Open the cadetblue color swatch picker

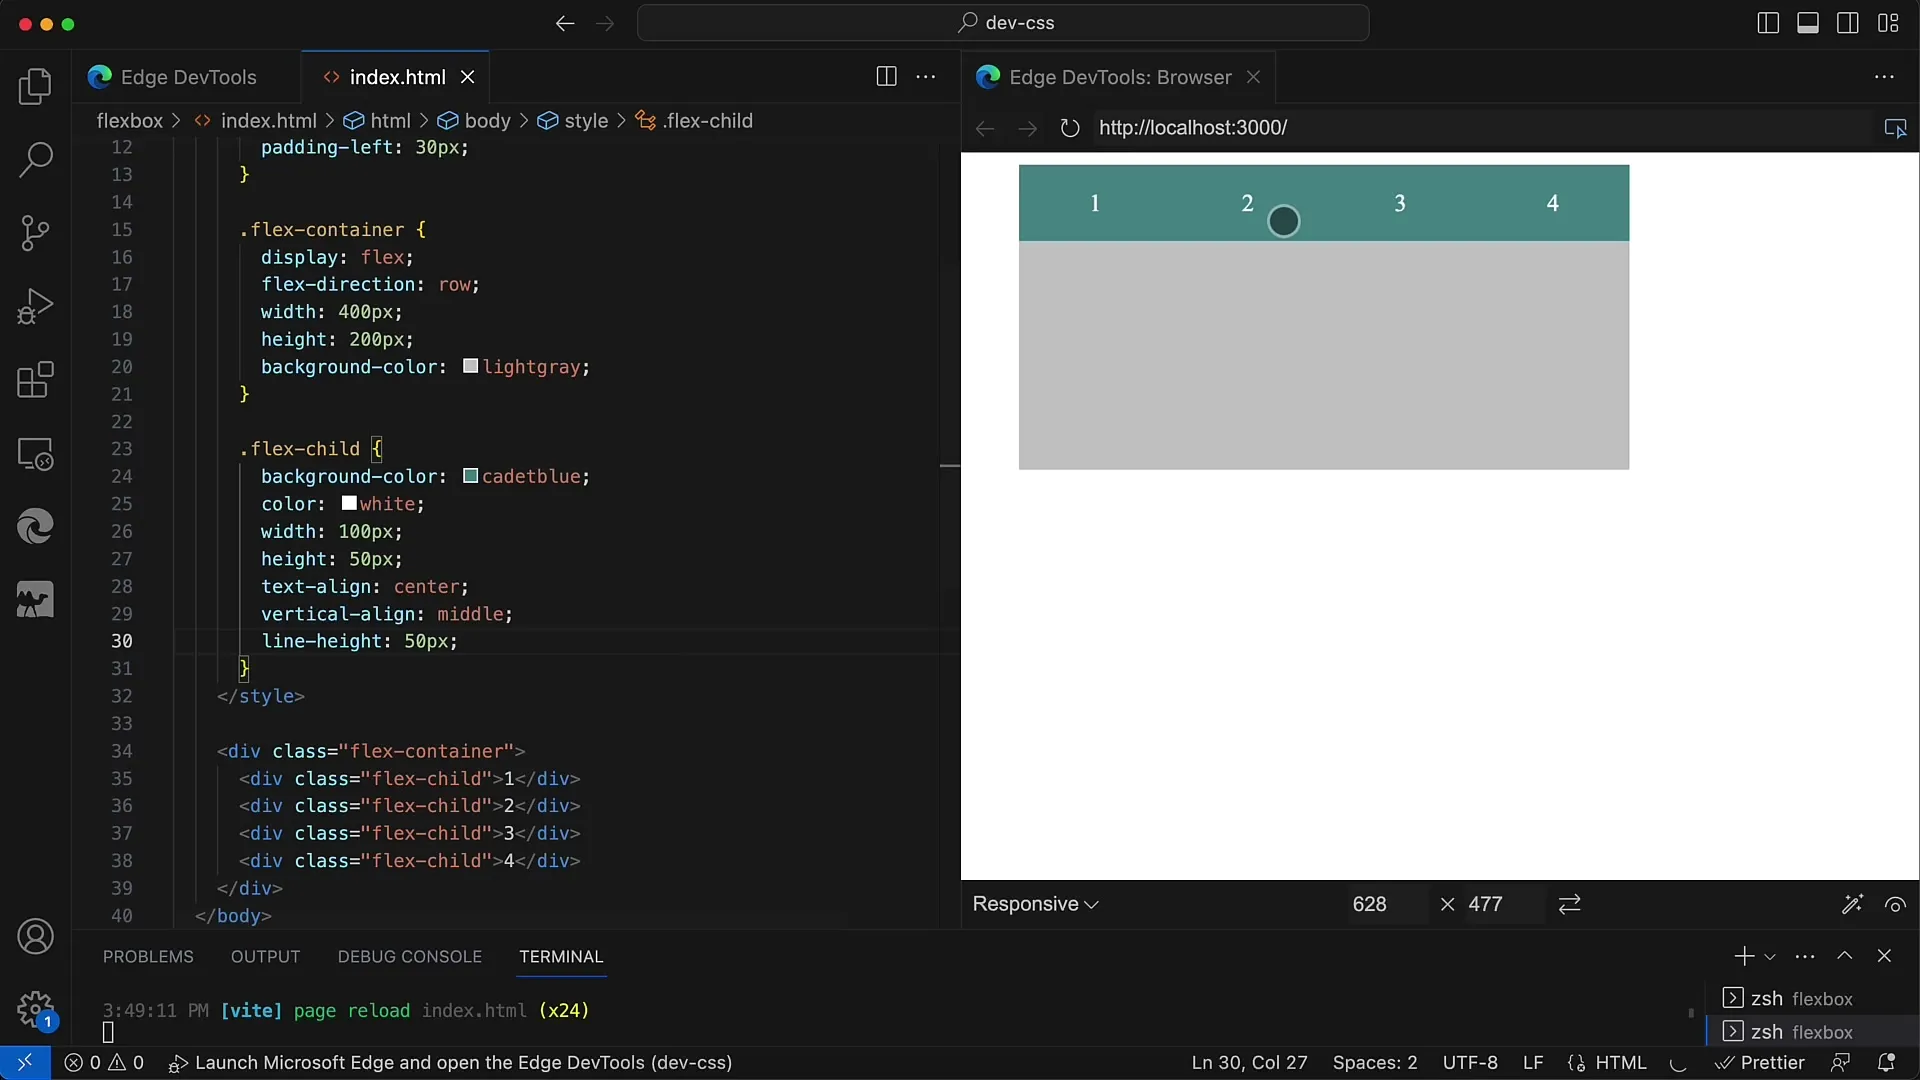point(470,476)
